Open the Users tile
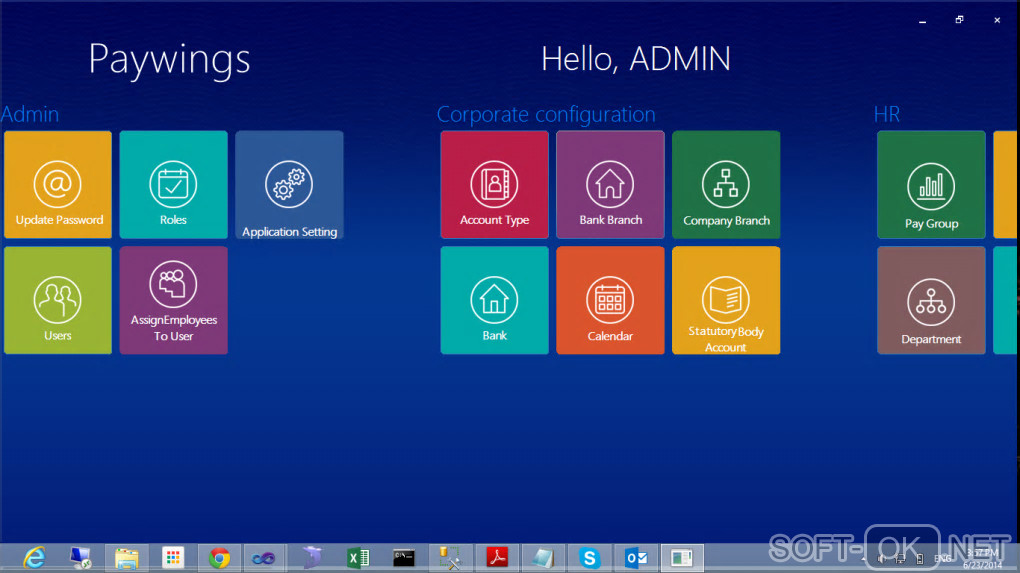The image size is (1020, 573). [58, 300]
